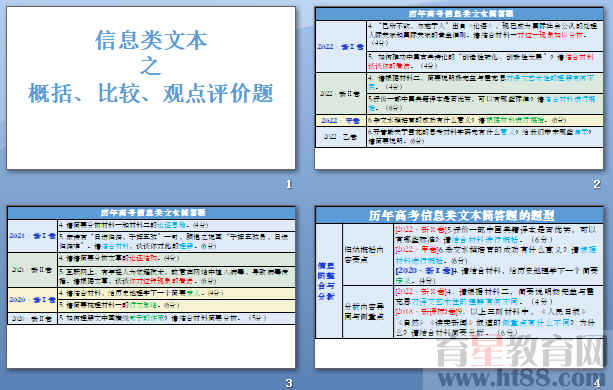The height and width of the screenshot is (390, 613).
Task: Click the slide number 1 label
Action: (289, 184)
